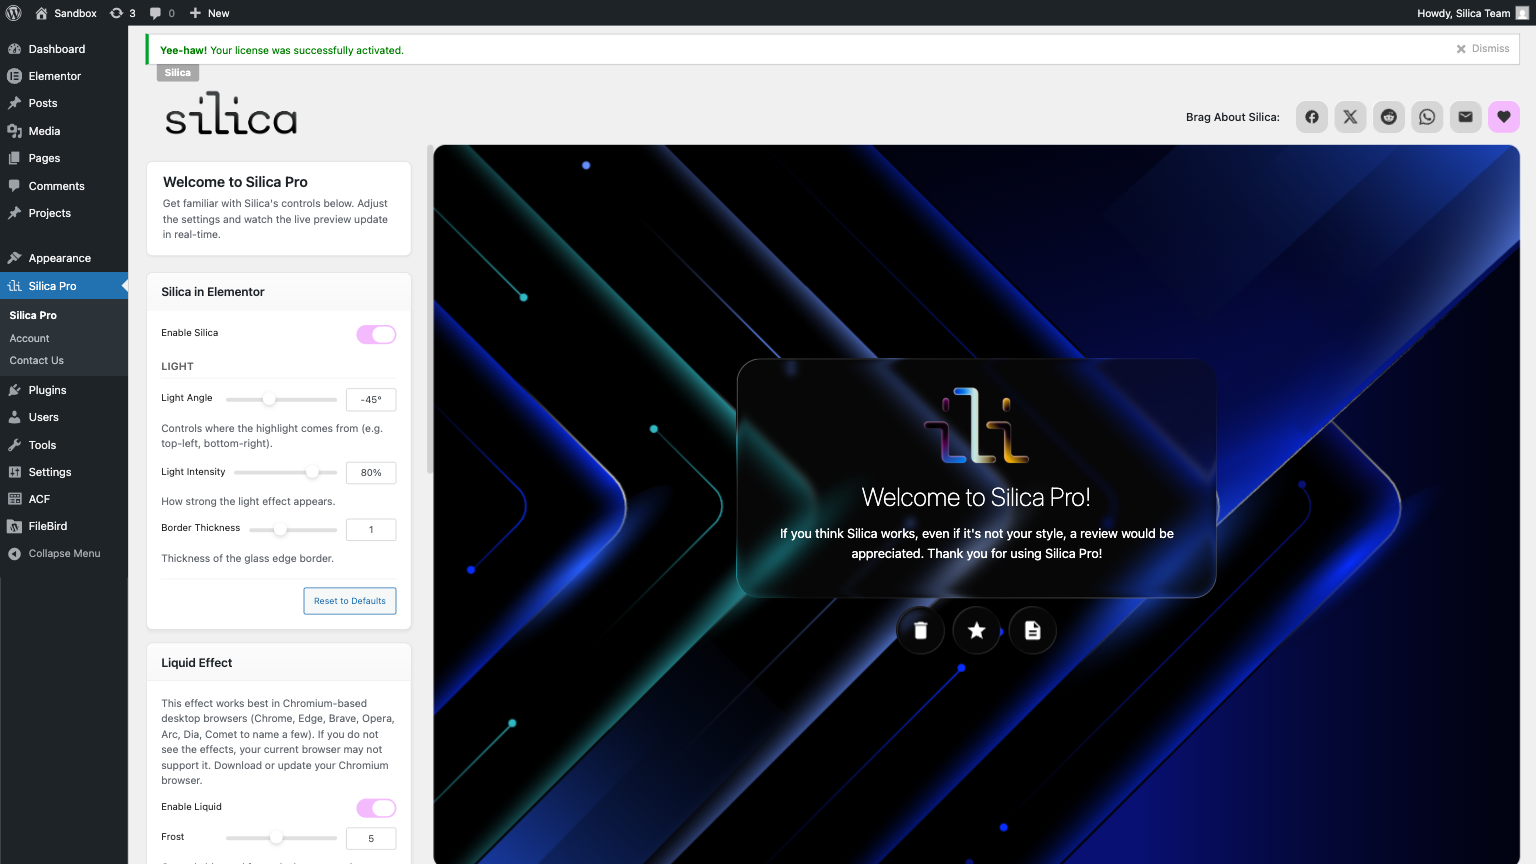The image size is (1536, 864).
Task: Go to the Account submenu item
Action: pyautogui.click(x=29, y=338)
